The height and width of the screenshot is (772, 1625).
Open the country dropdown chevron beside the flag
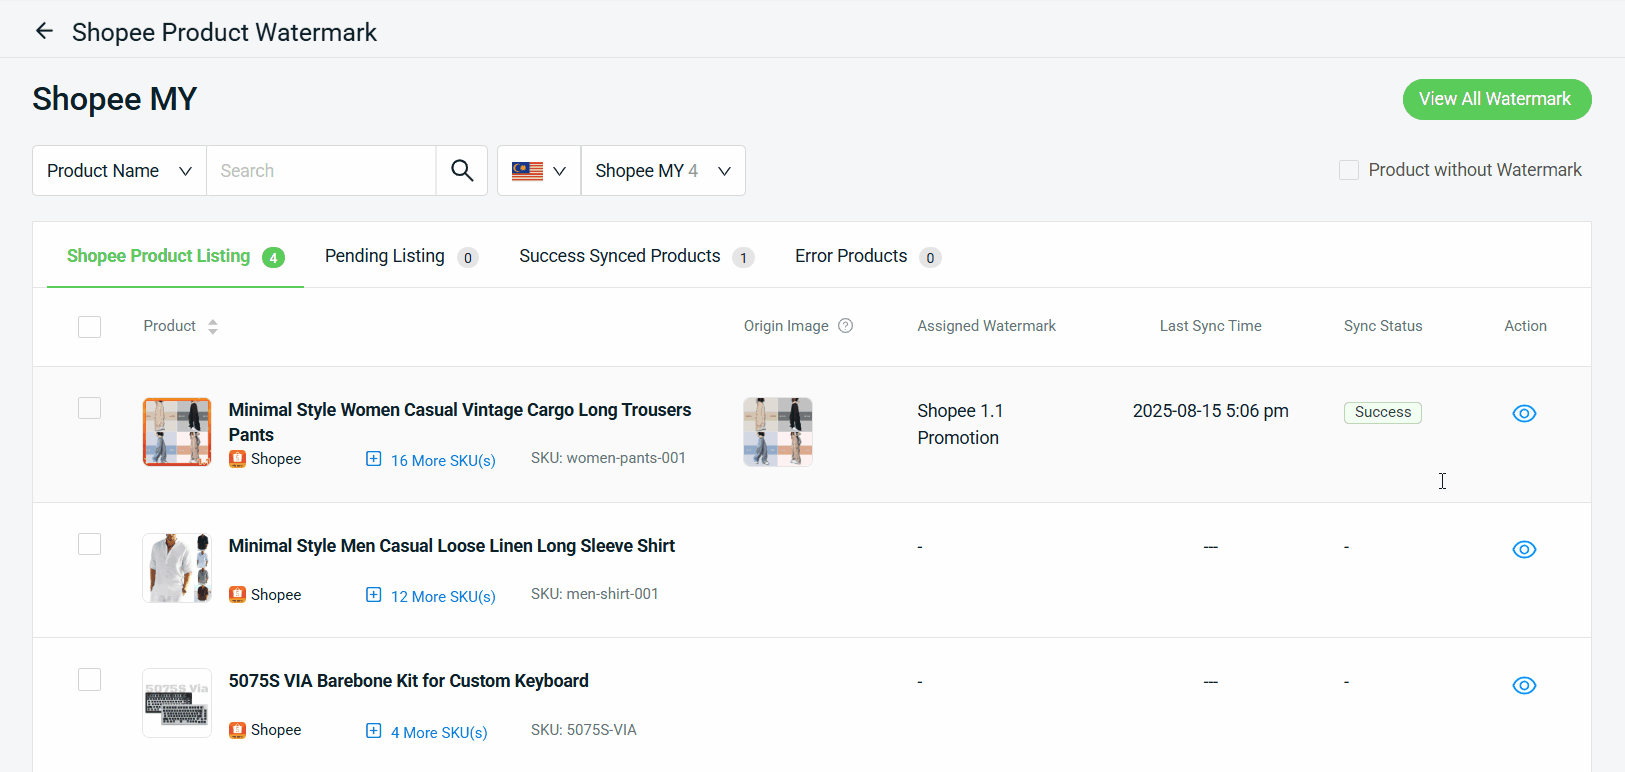559,171
